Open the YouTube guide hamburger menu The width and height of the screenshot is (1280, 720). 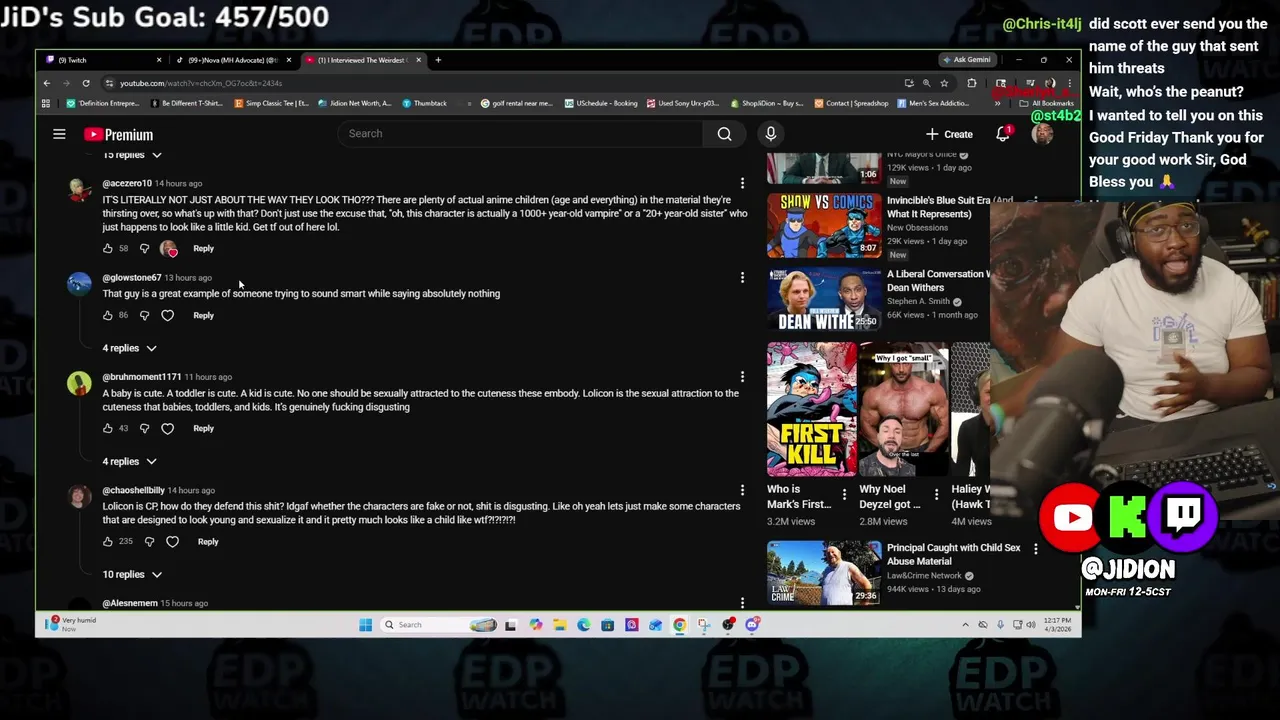(59, 134)
